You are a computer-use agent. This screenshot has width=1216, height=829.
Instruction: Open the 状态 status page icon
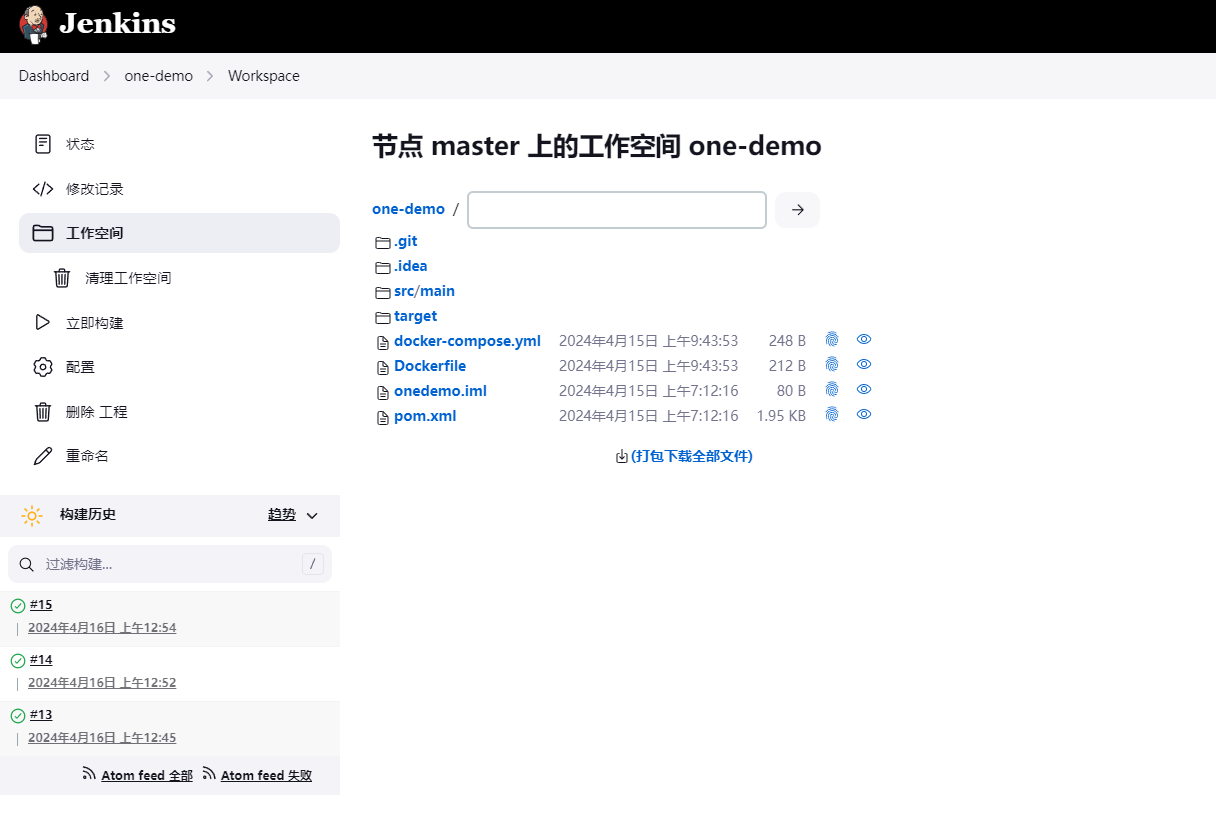43,144
